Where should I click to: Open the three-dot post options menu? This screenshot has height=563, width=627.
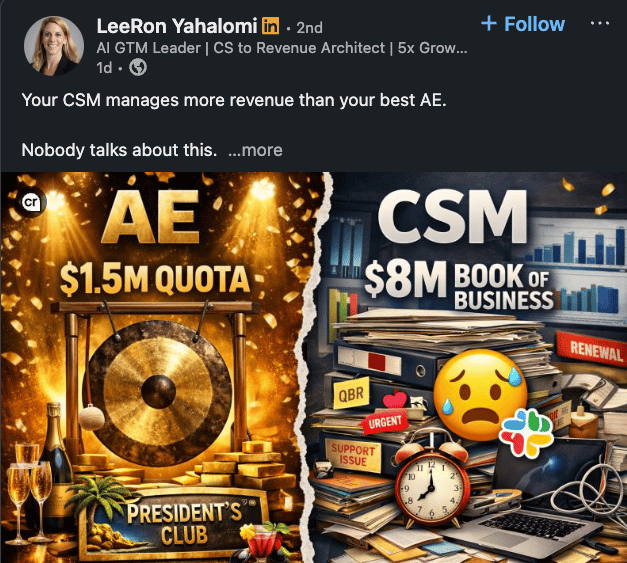(x=600, y=23)
